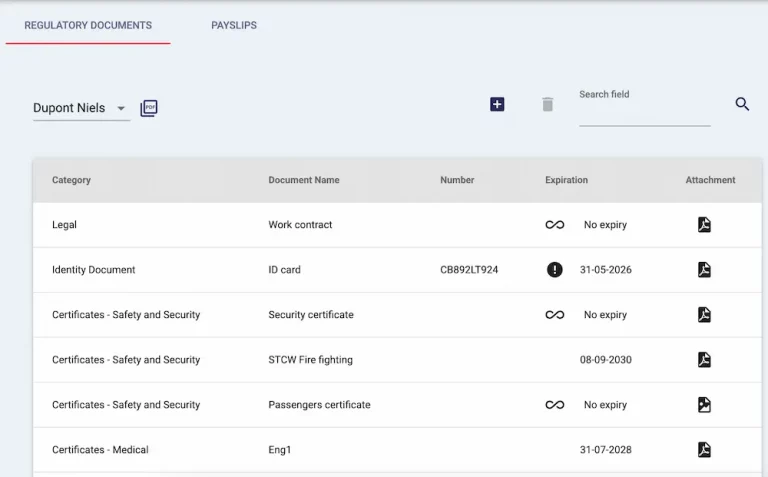Click the Security certificate infinity icon
The width and height of the screenshot is (768, 477).
(x=555, y=315)
